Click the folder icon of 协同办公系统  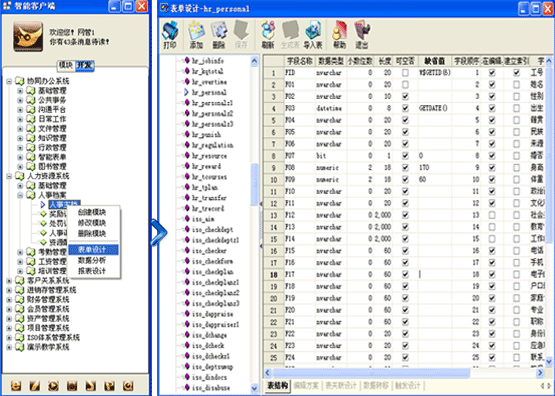(20, 81)
